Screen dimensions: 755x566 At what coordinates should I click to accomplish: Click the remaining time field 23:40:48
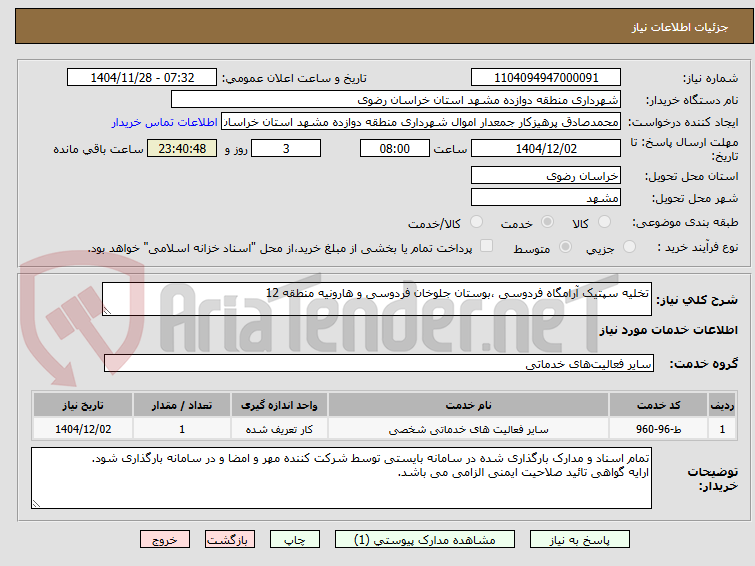point(182,148)
